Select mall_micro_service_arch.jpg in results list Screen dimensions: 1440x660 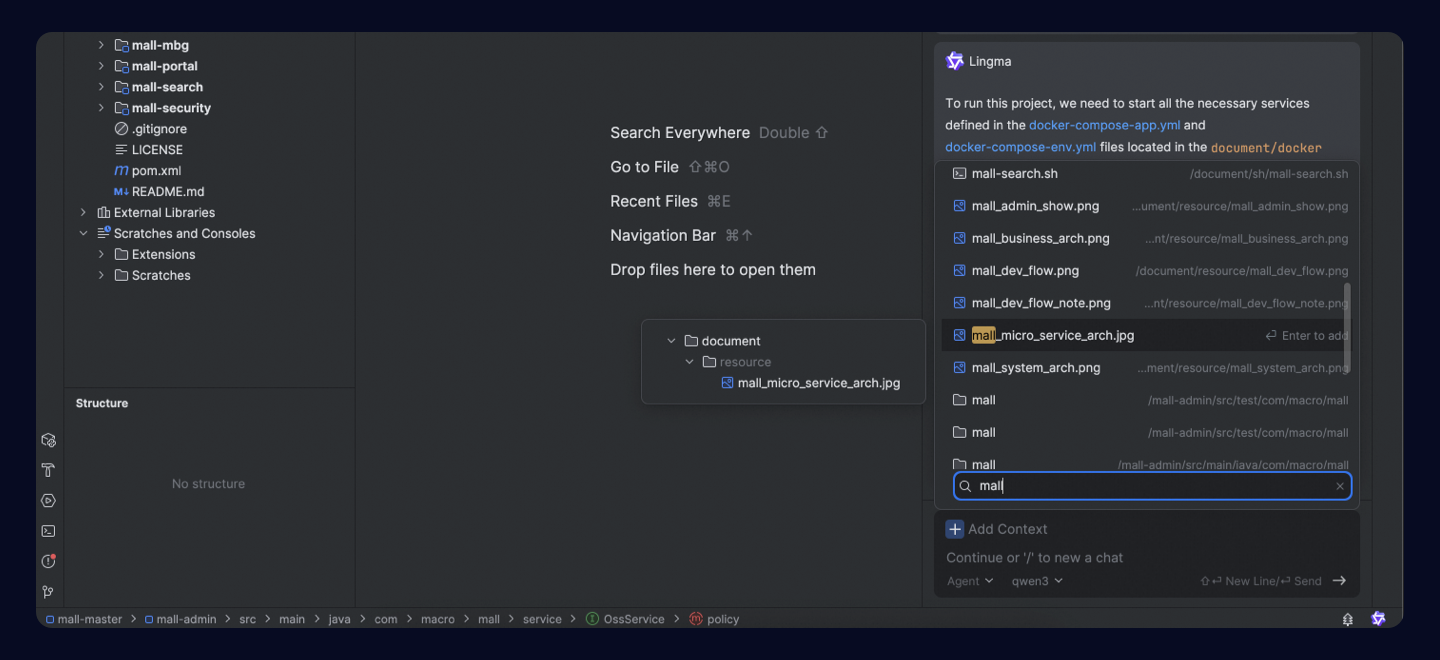coord(1052,336)
